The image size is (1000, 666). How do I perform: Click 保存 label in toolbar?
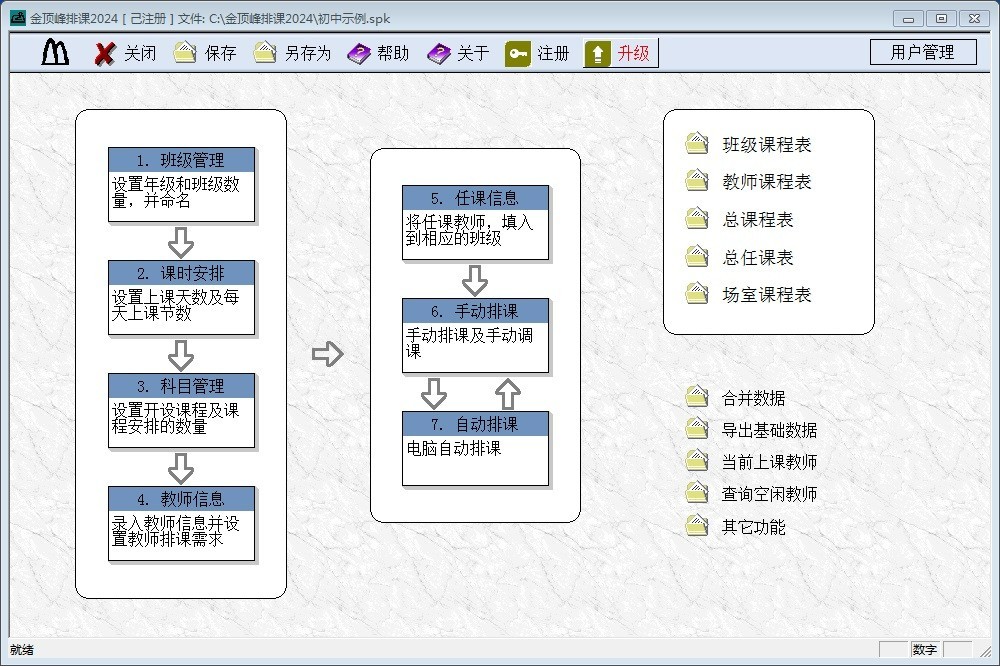(221, 53)
